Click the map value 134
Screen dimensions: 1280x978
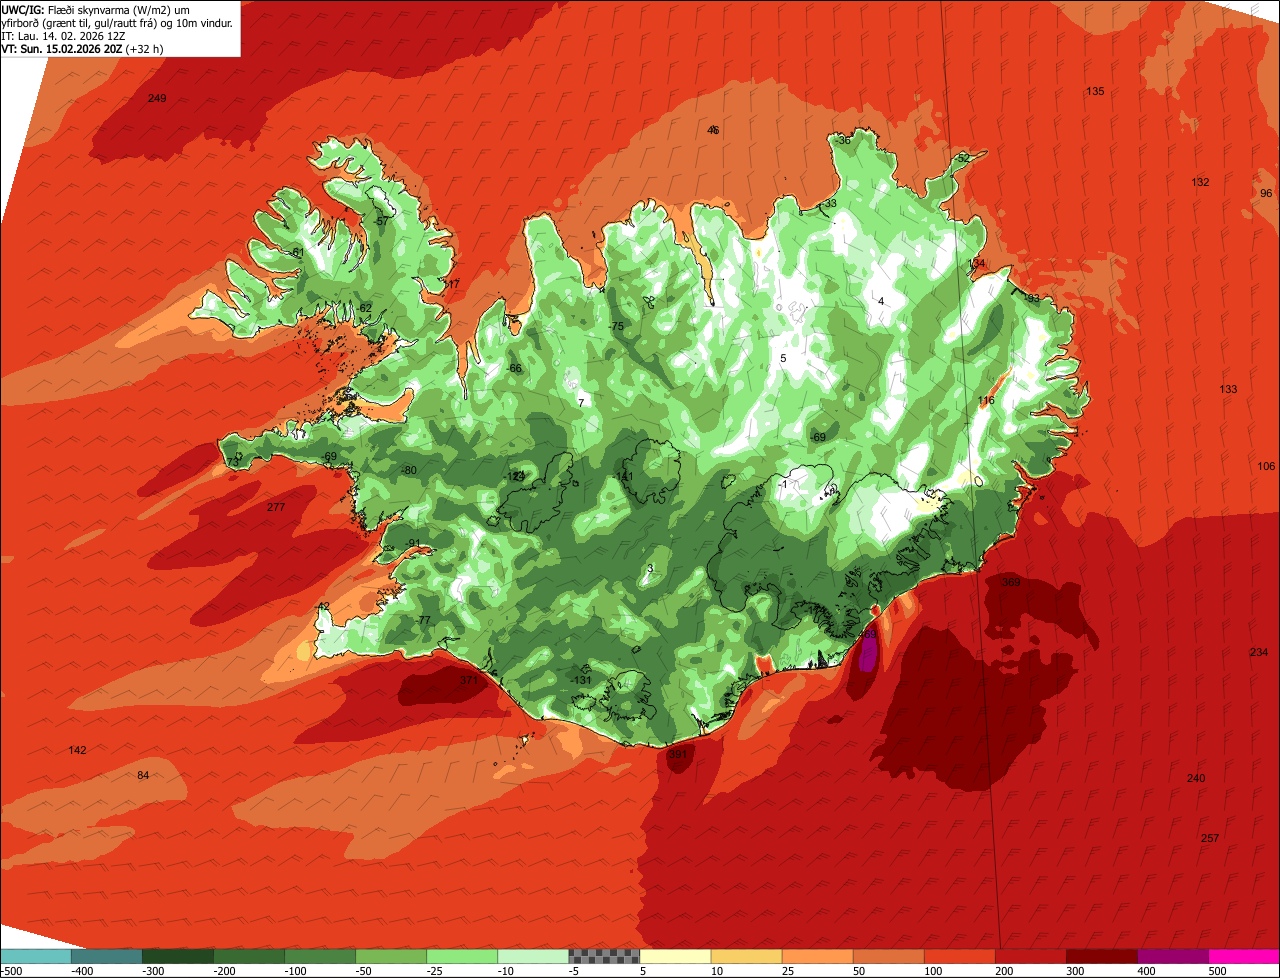click(x=976, y=264)
